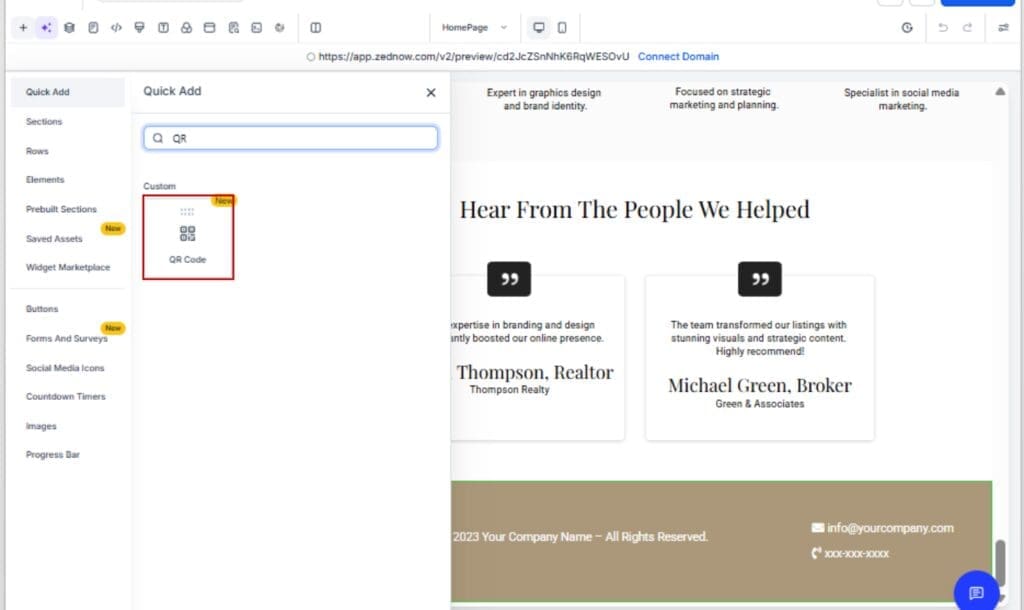This screenshot has width=1024, height=610.
Task: Click the undo arrow icon
Action: 942,28
